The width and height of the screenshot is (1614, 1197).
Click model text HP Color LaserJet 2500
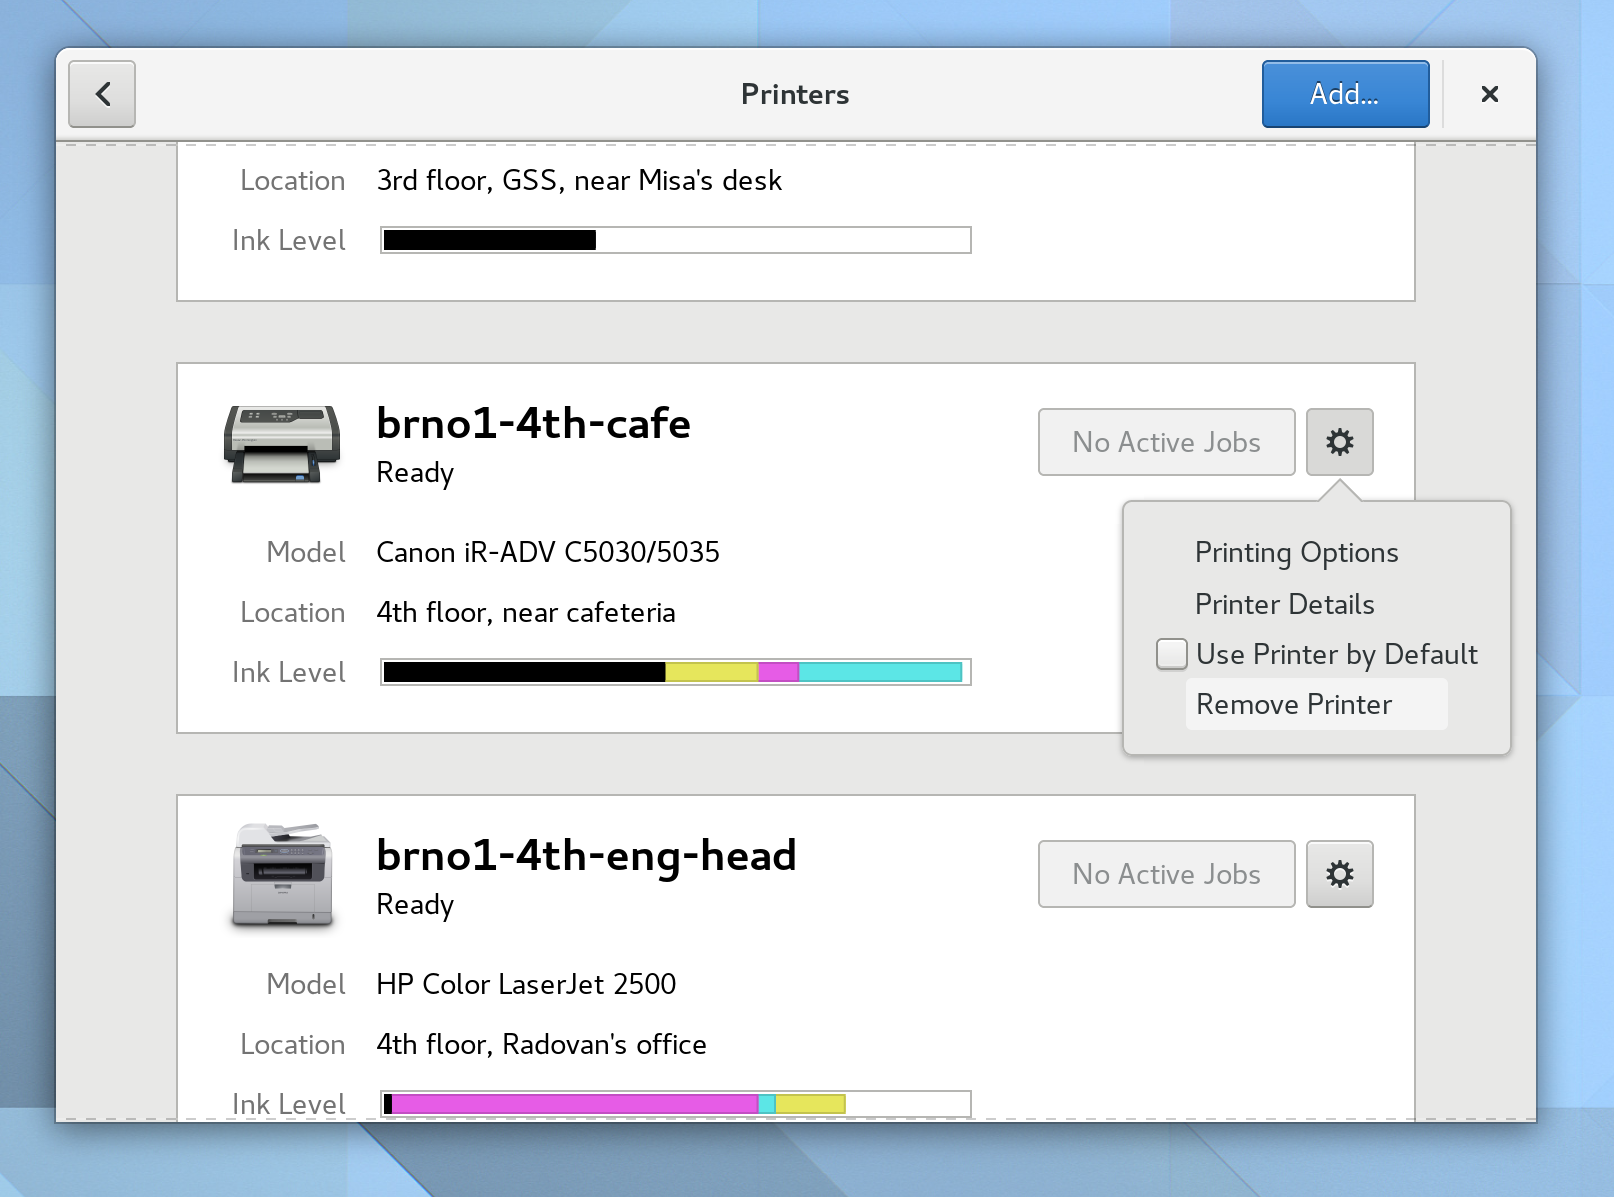(526, 984)
